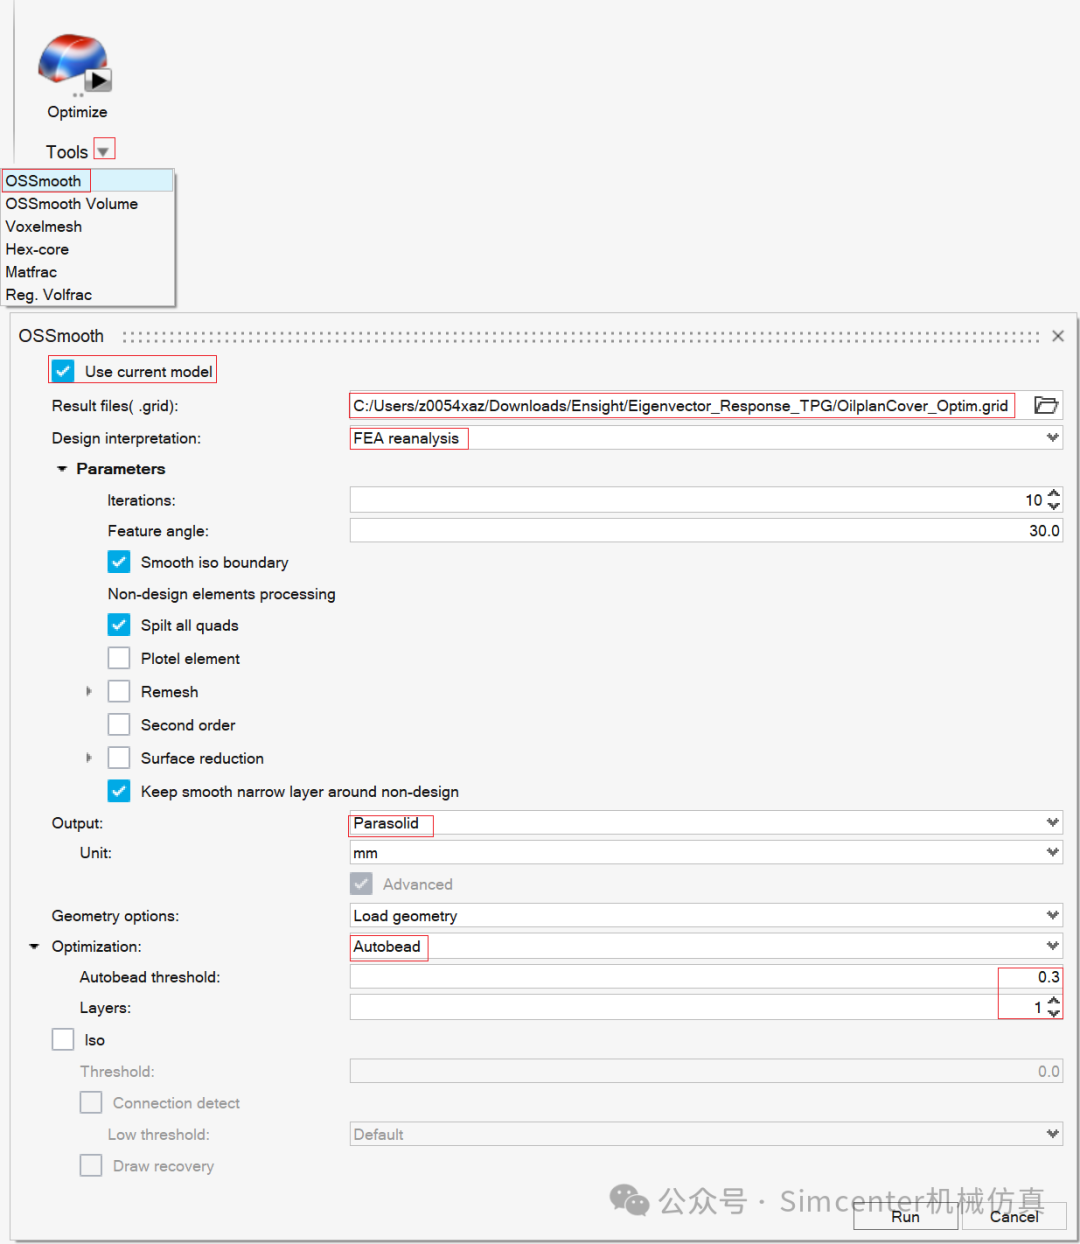Click the Optimize tool icon
Screen dimensions: 1080x1244
tap(75, 64)
